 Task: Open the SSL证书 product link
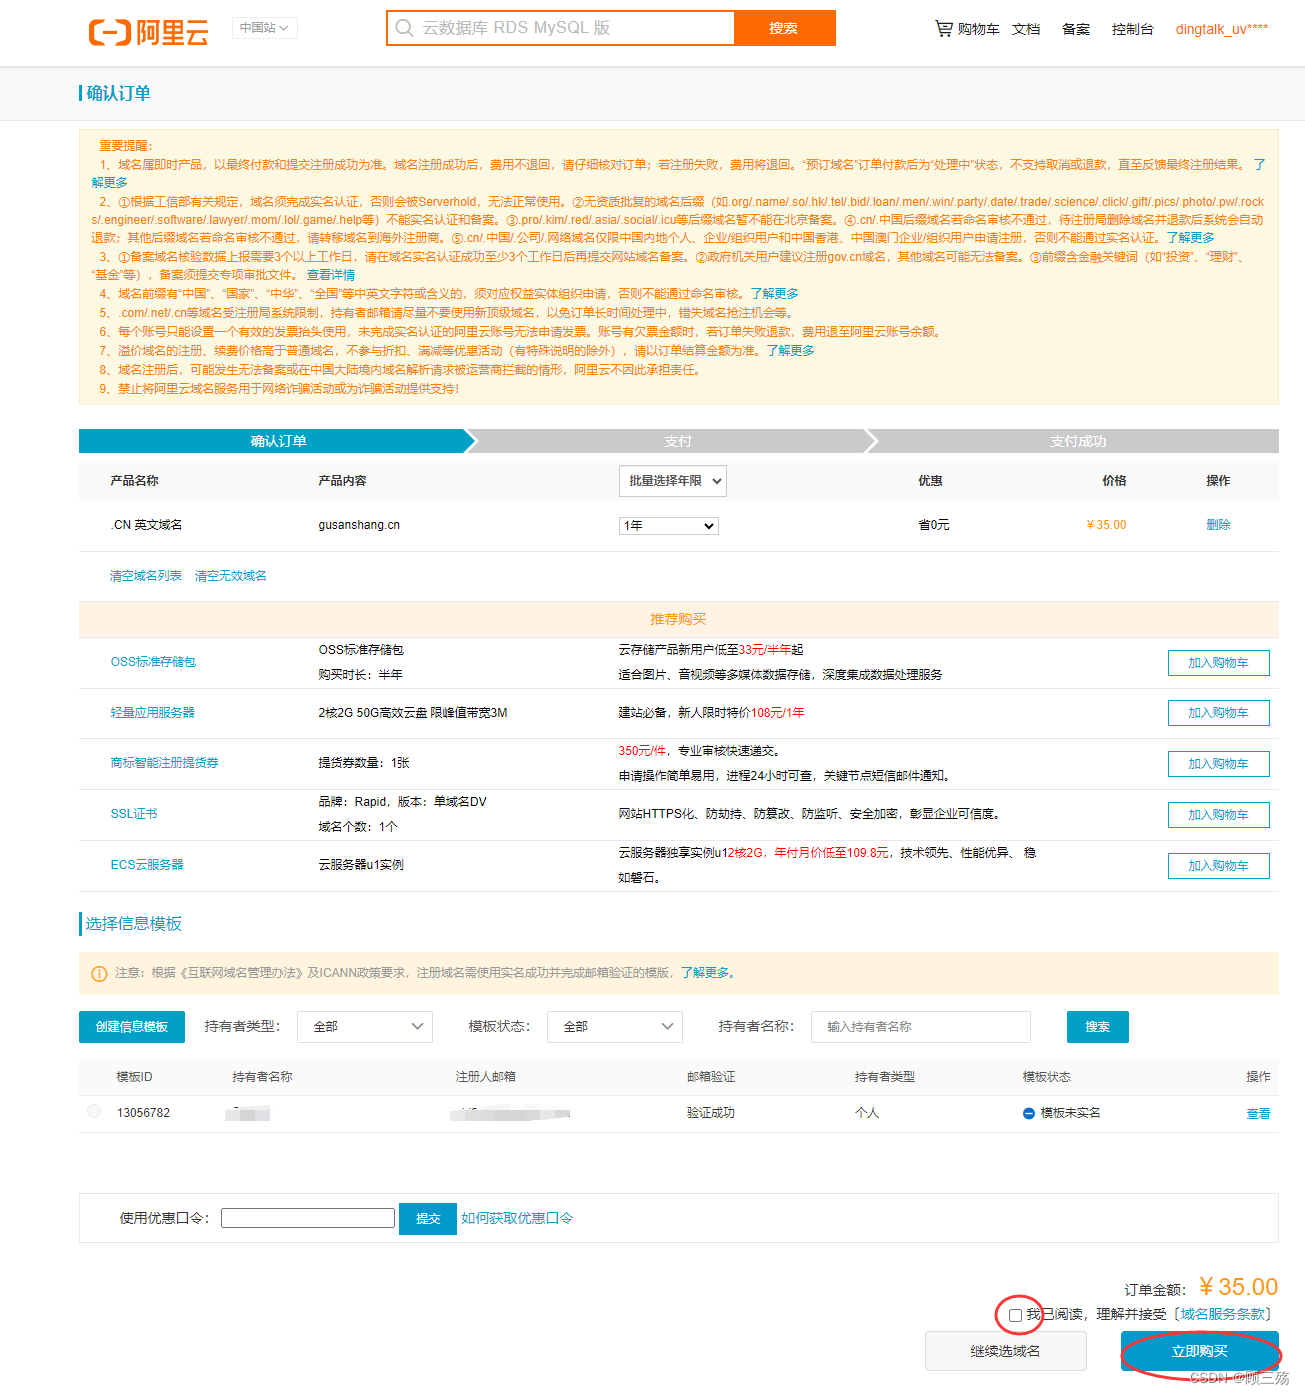tap(134, 814)
